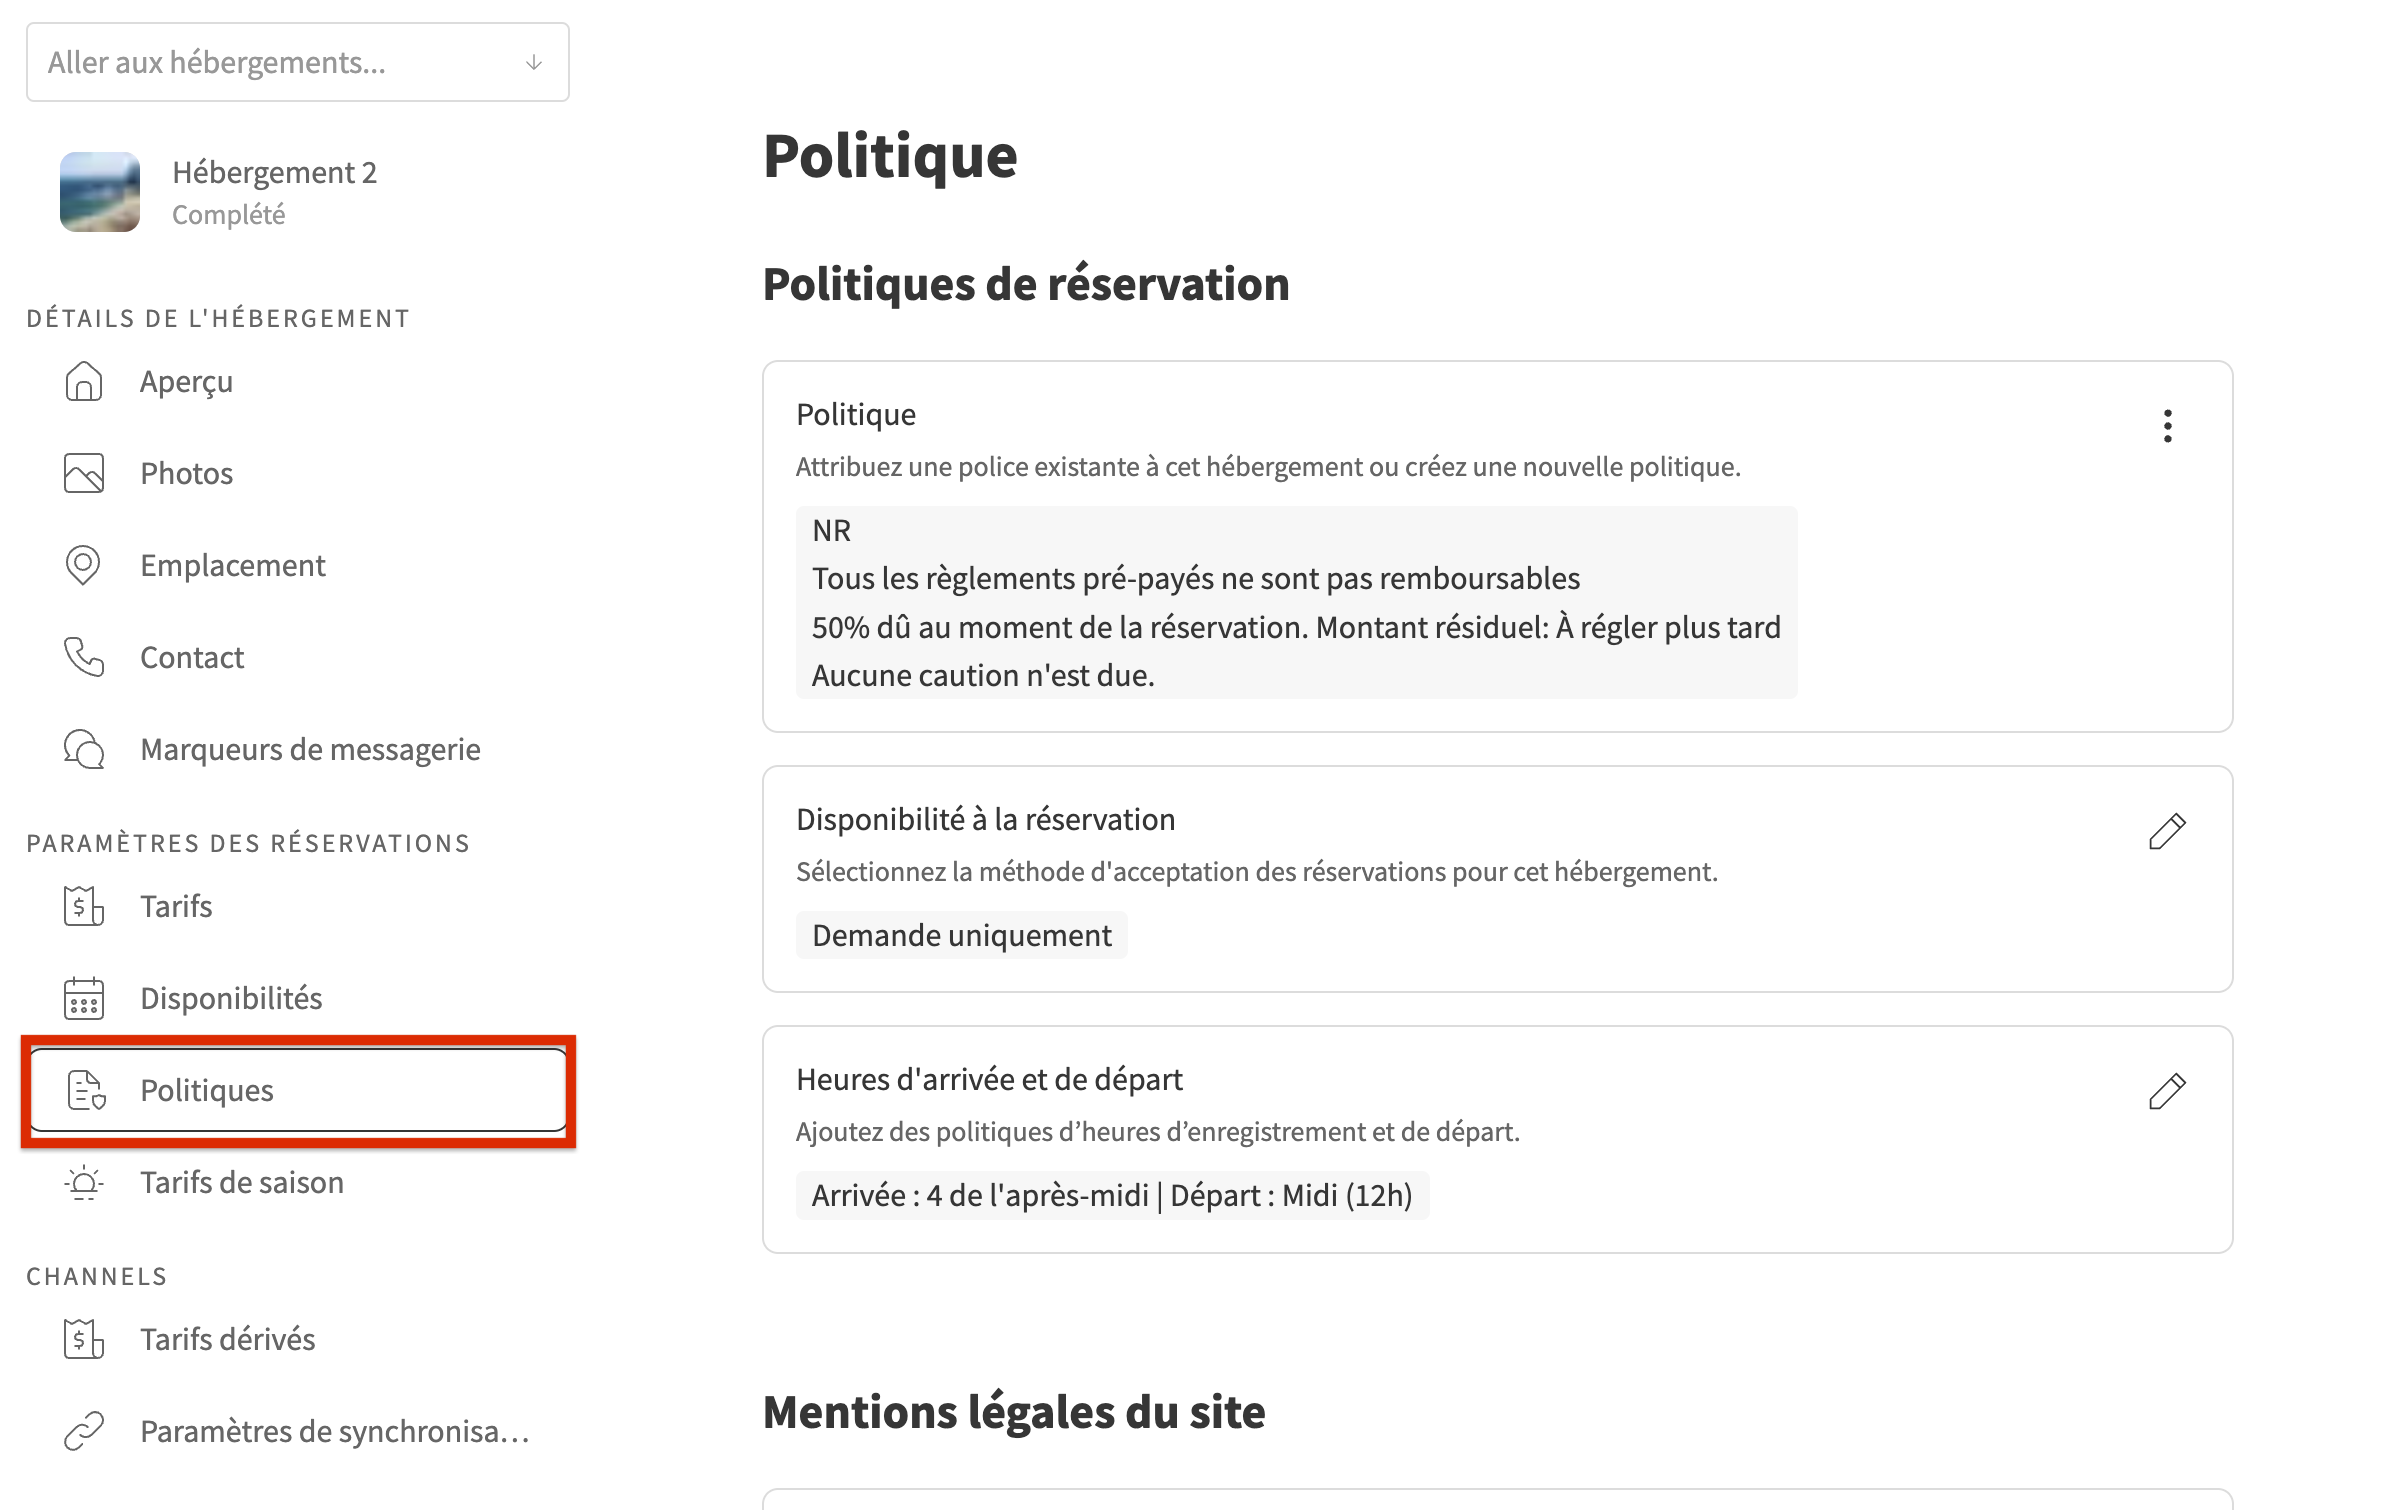Viewport: 2394px width, 1510px height.
Task: Click the Hébergement 2 beach thumbnail
Action: pos(100,192)
